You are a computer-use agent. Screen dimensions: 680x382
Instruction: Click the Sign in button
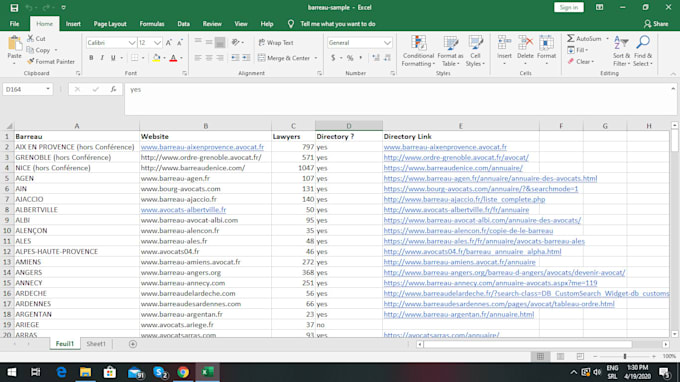(569, 7)
